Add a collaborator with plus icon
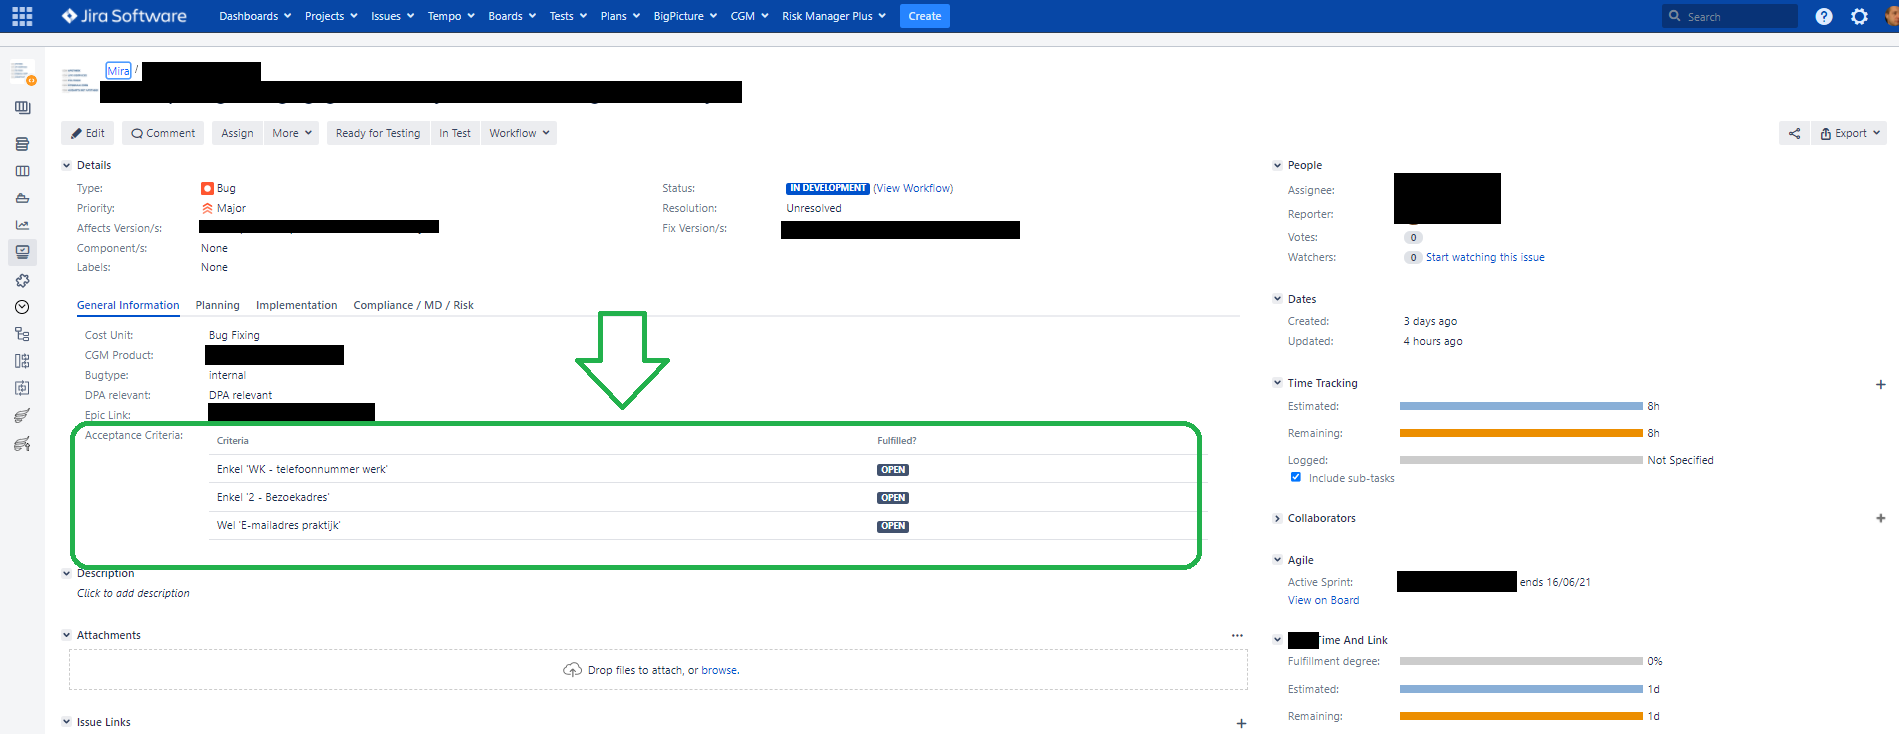 pos(1880,518)
